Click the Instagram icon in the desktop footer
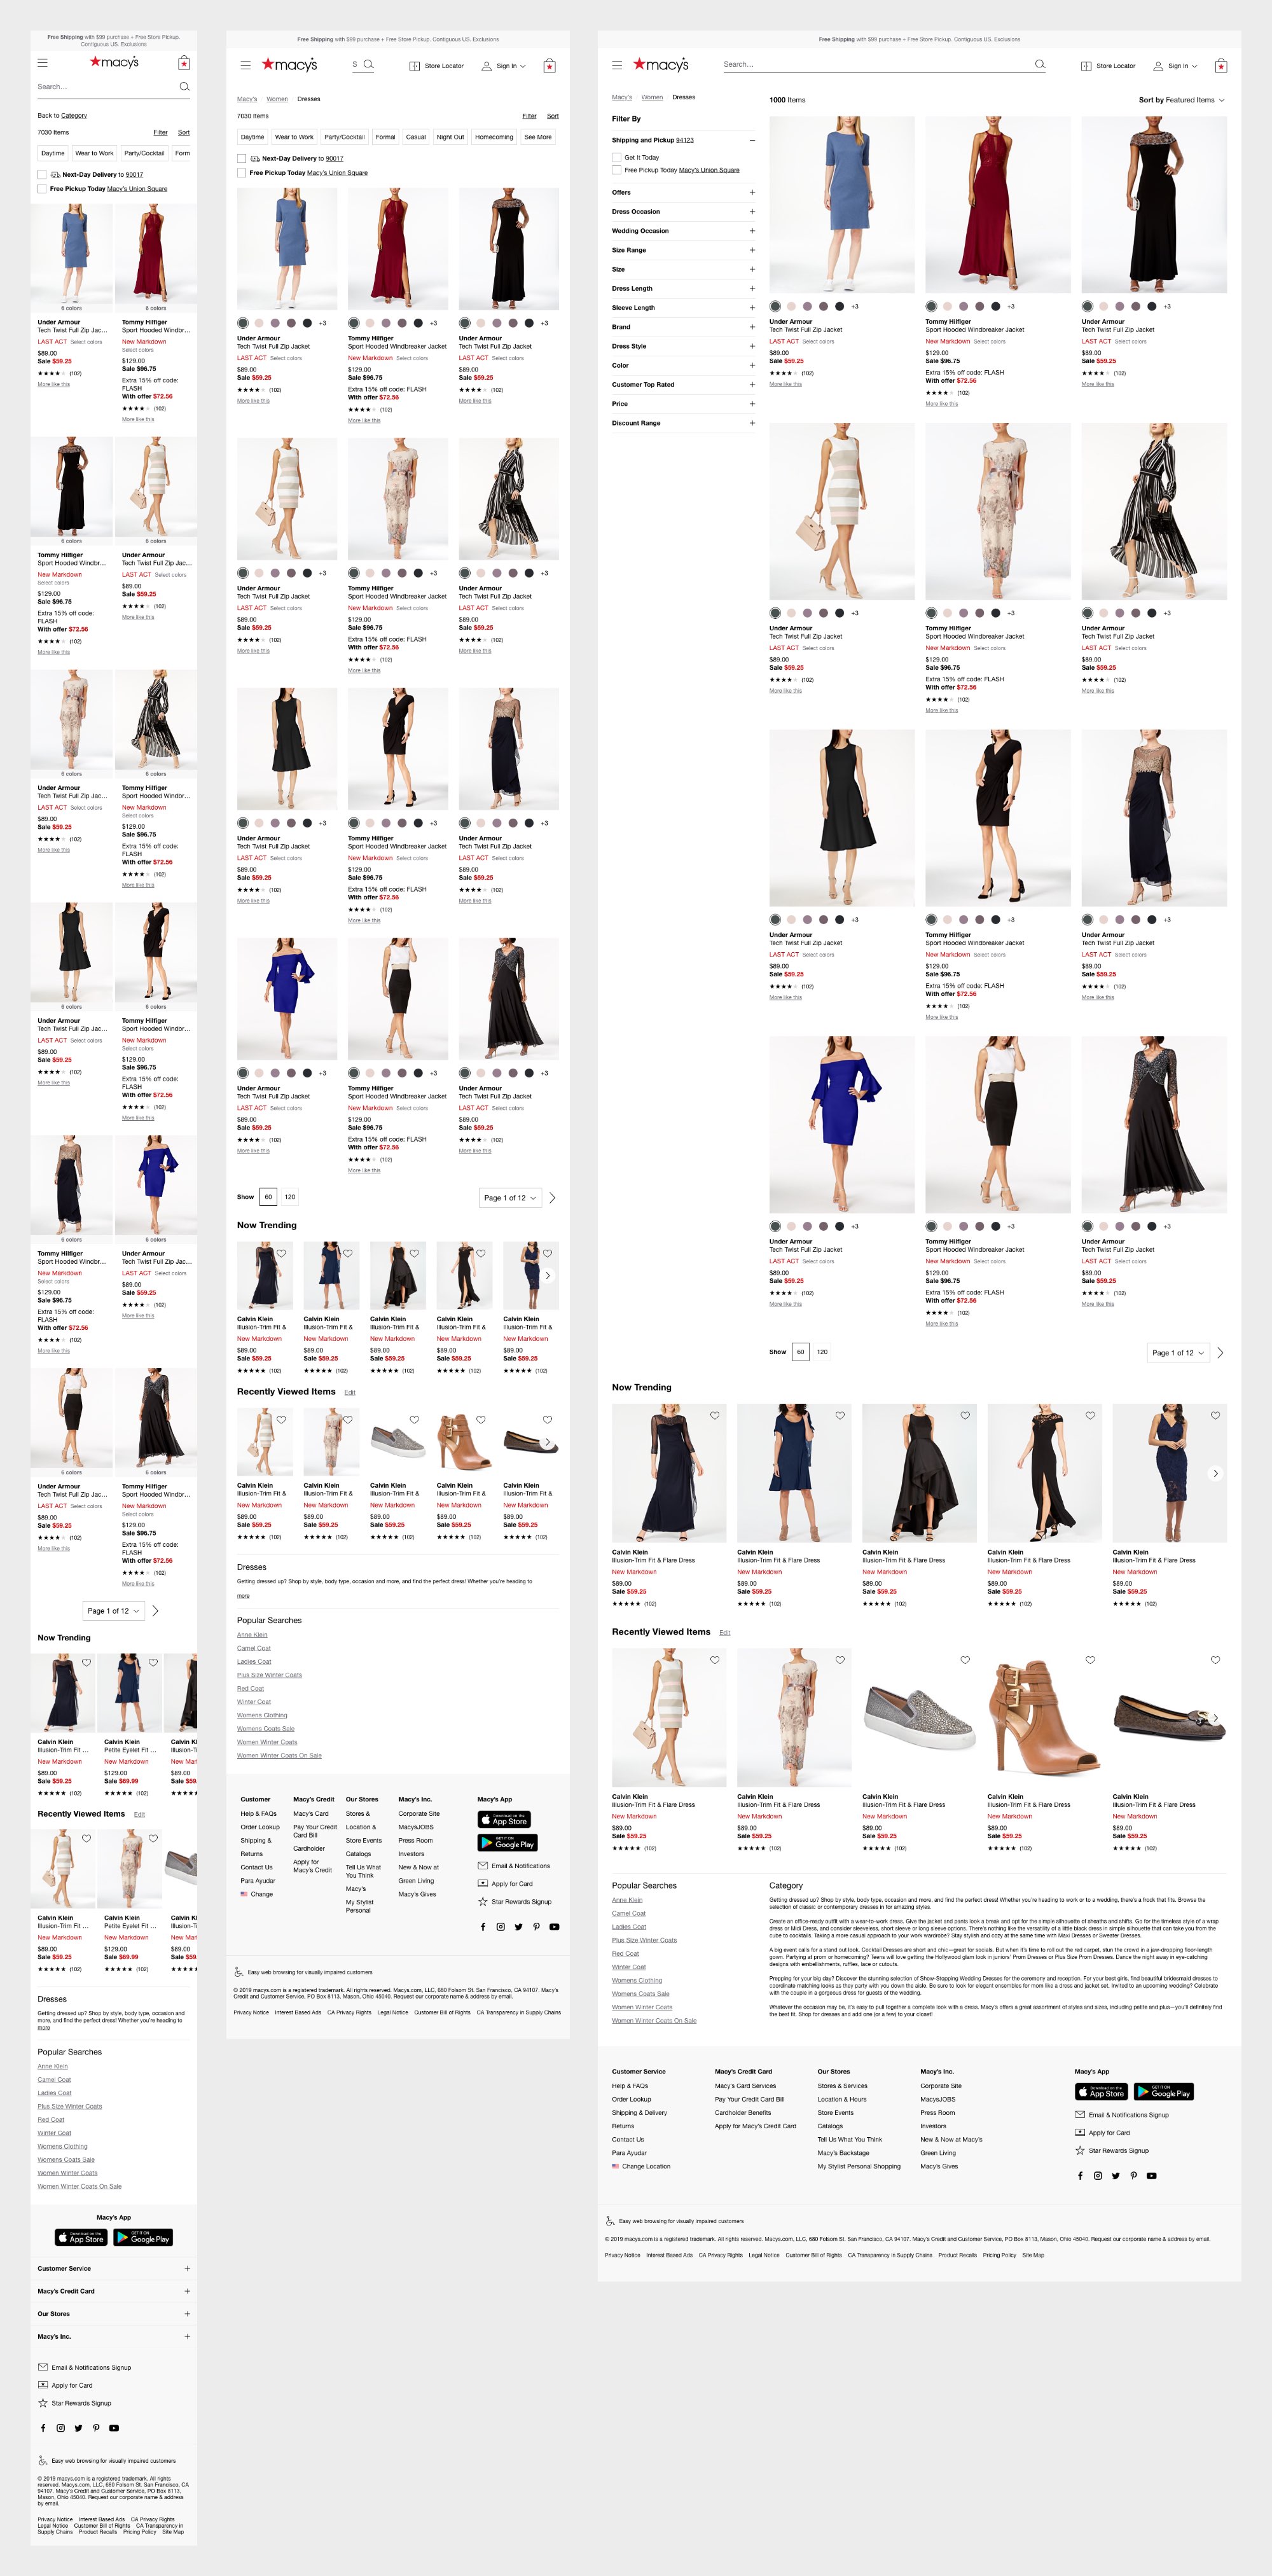Image resolution: width=1272 pixels, height=2576 pixels. pyautogui.click(x=1098, y=2176)
